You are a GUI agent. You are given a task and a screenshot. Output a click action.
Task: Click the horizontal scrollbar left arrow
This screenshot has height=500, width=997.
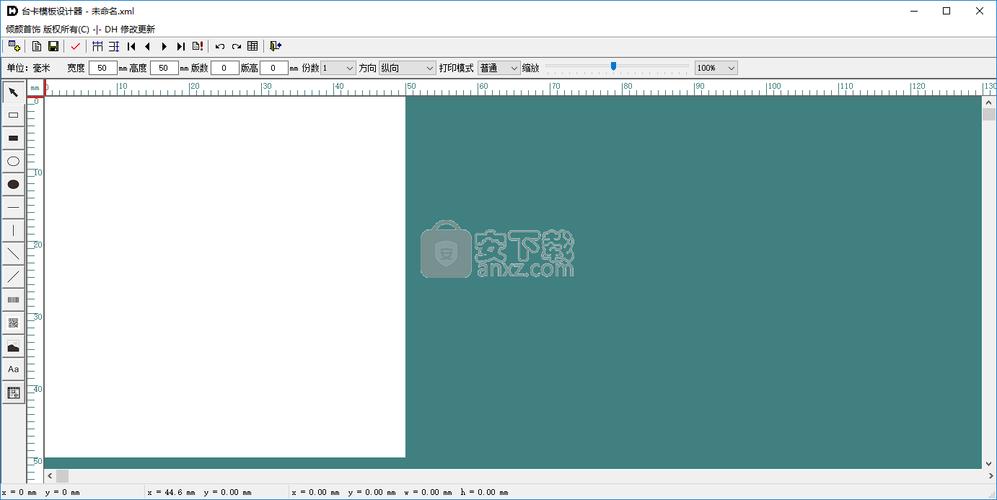pos(50,476)
